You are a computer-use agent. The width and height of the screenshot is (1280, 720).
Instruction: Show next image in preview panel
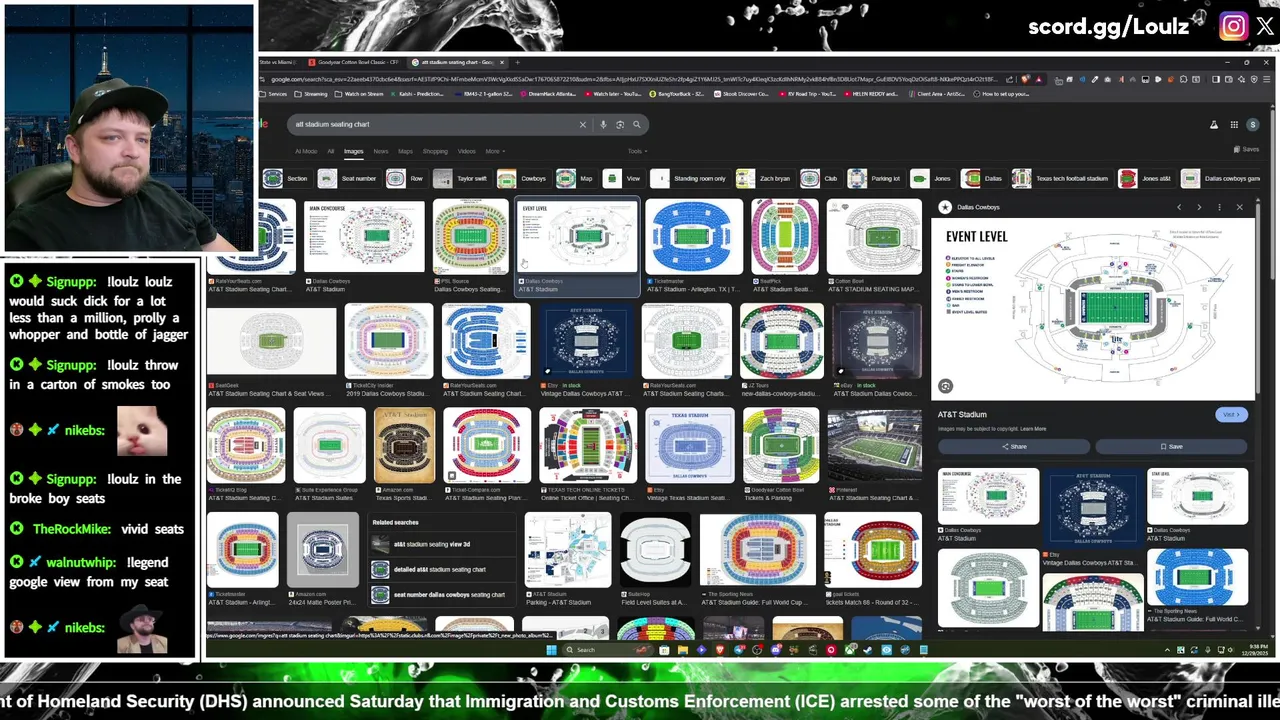coord(1199,207)
